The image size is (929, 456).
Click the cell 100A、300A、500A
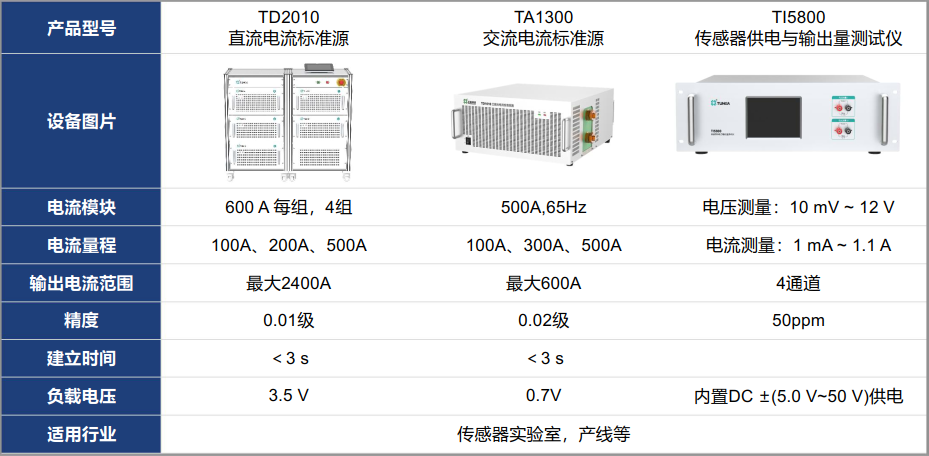(x=543, y=245)
